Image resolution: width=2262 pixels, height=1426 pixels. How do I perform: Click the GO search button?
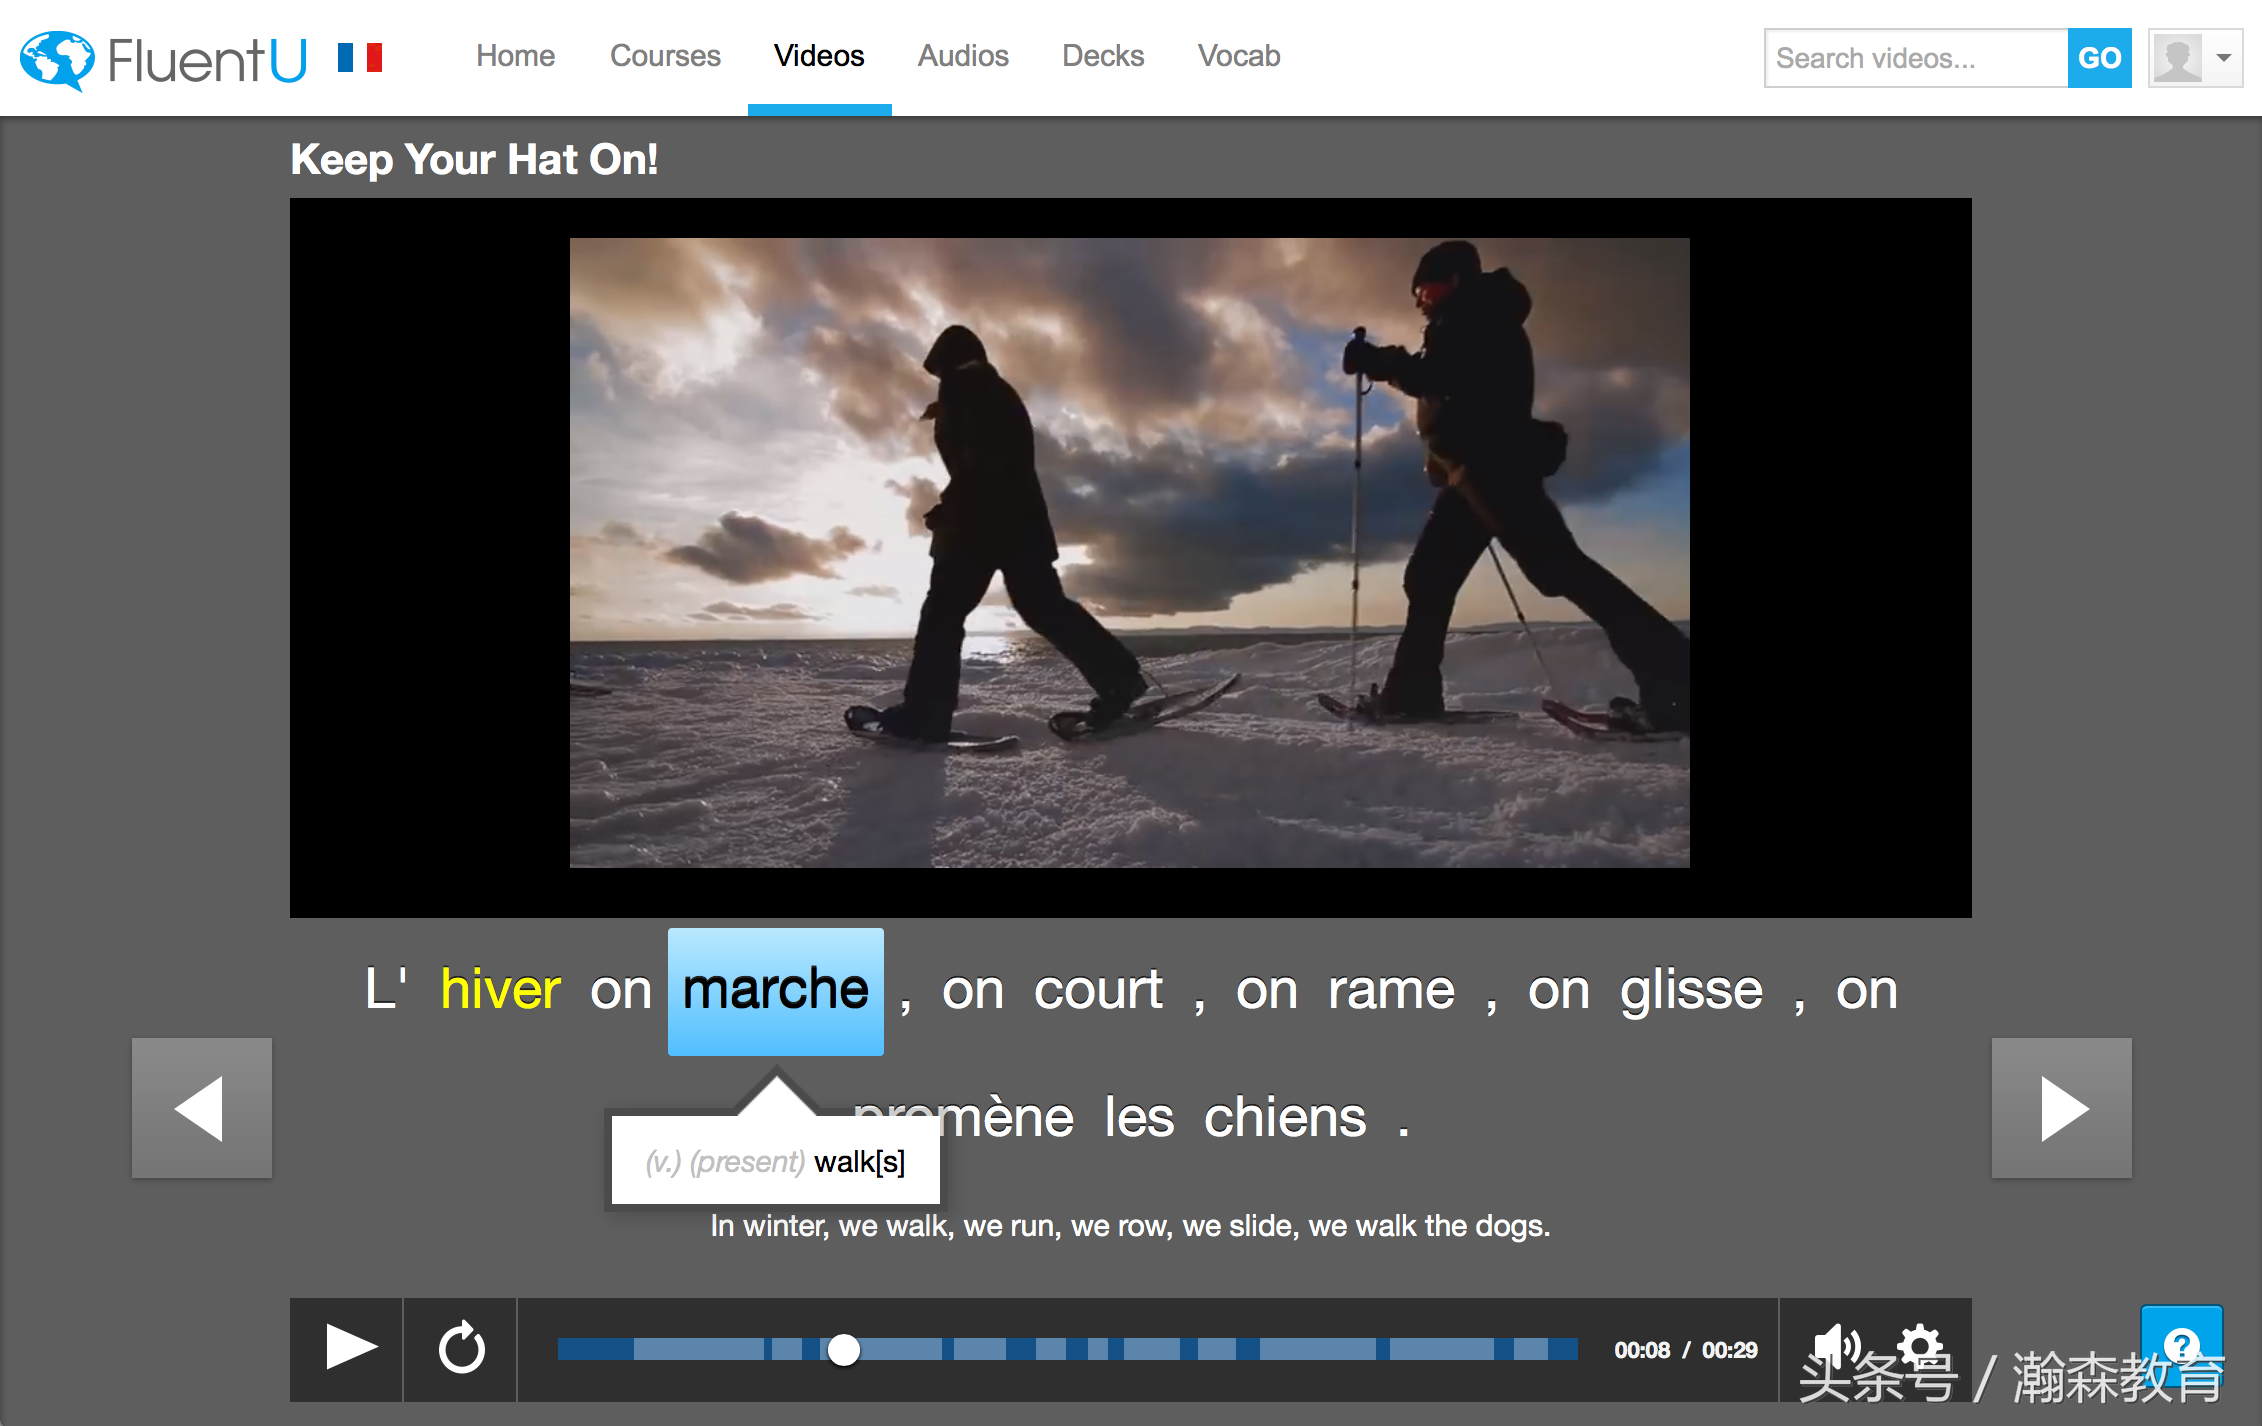point(2099,58)
